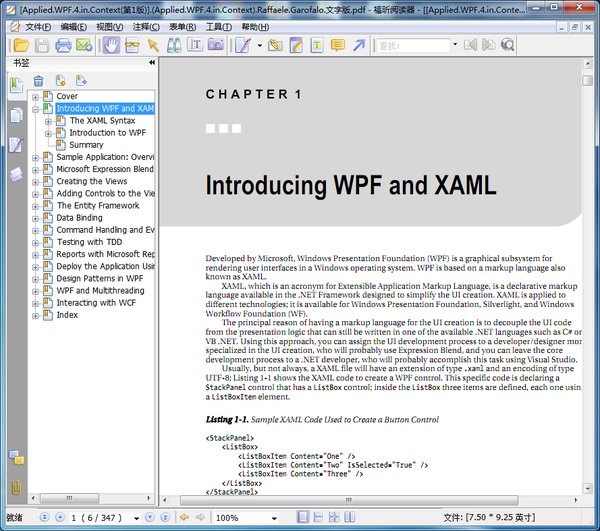Open the 工具(T) menu

click(219, 27)
